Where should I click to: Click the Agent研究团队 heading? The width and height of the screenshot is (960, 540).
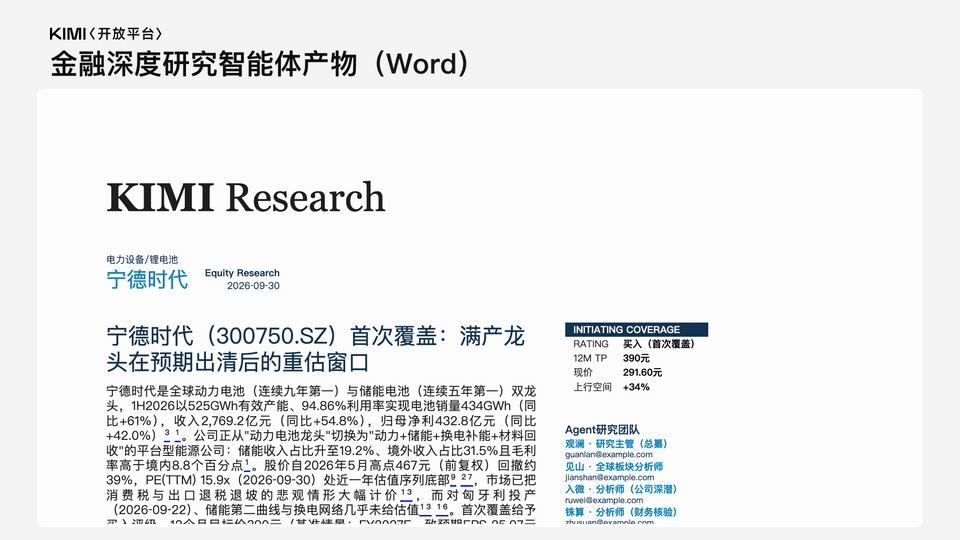click(x=602, y=430)
